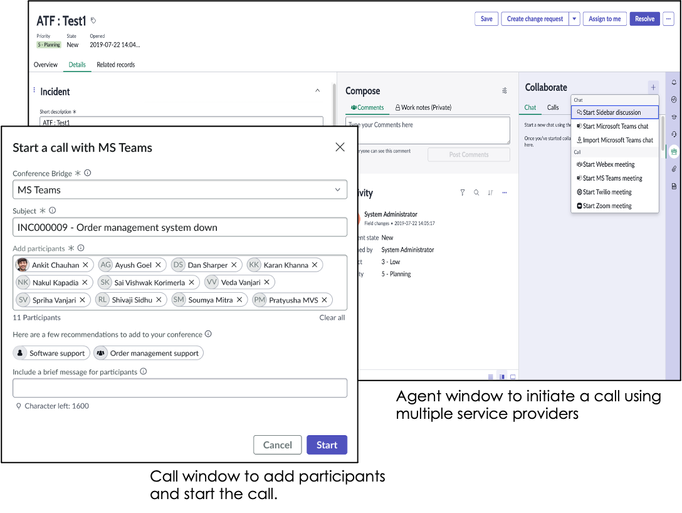Remove Ayush Goel from participants
682x513 pixels.
point(158,265)
